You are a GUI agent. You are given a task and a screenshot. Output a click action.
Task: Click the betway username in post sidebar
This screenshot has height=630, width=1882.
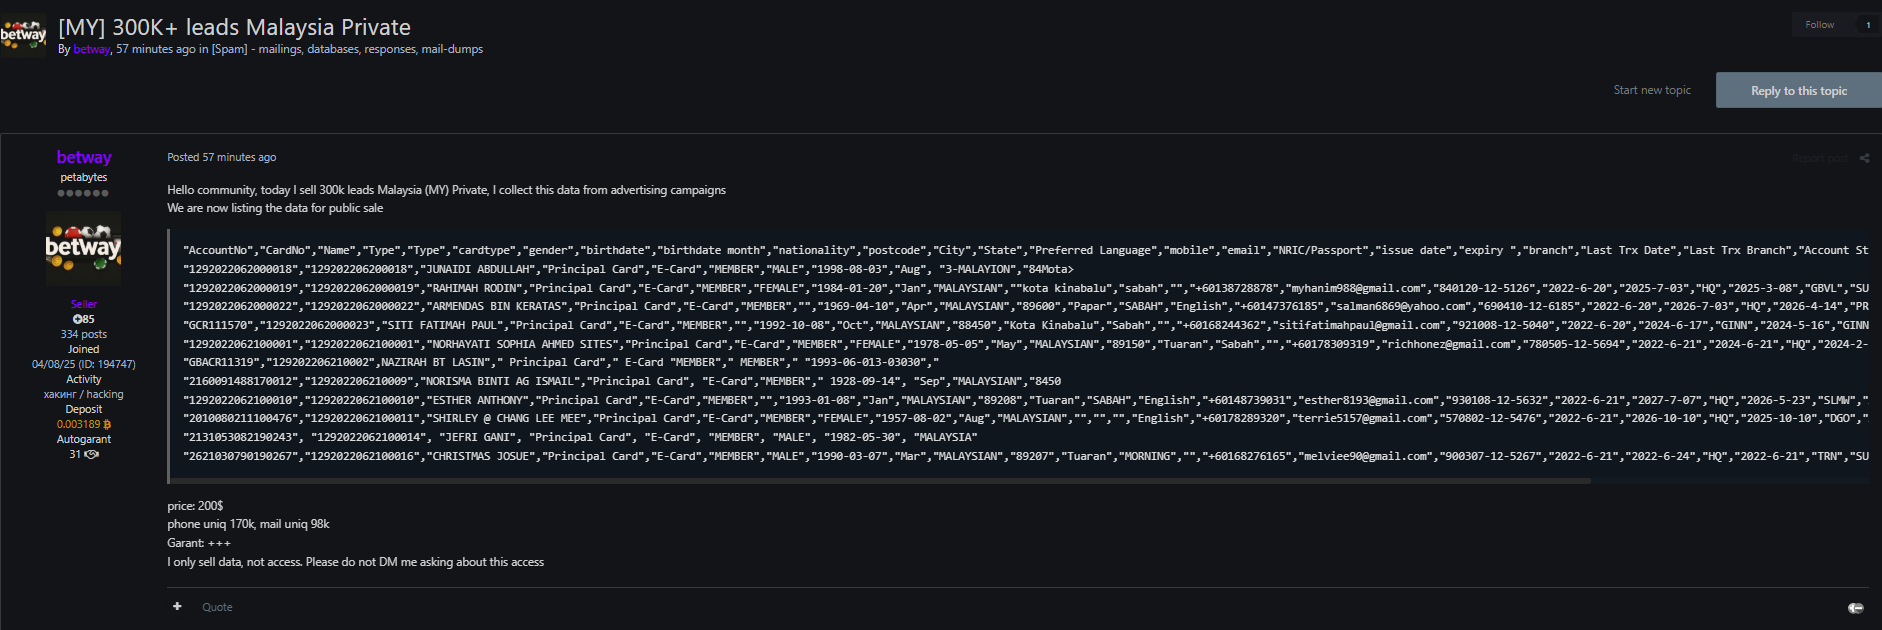[84, 157]
